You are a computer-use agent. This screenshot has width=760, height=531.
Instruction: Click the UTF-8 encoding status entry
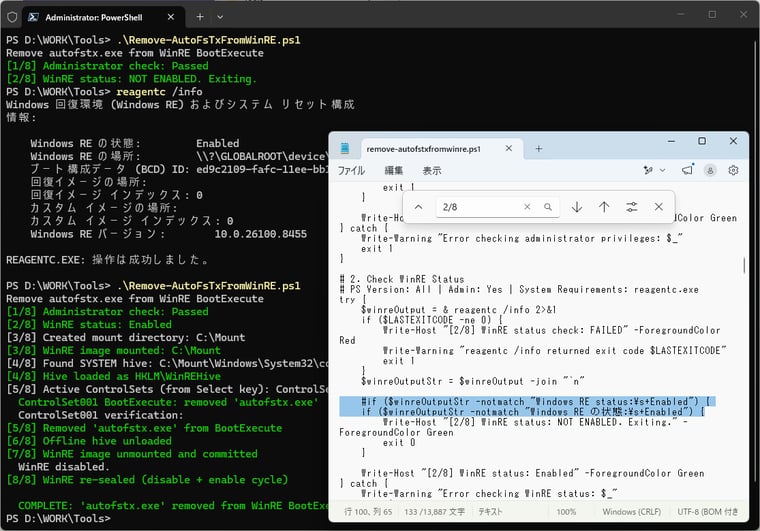pyautogui.click(x=708, y=512)
